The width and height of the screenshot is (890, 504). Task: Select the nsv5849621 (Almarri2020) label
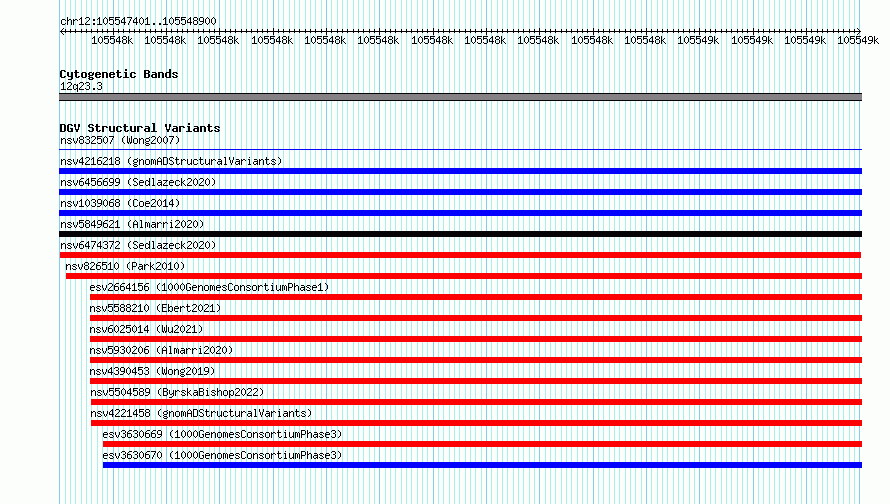pyautogui.click(x=132, y=224)
